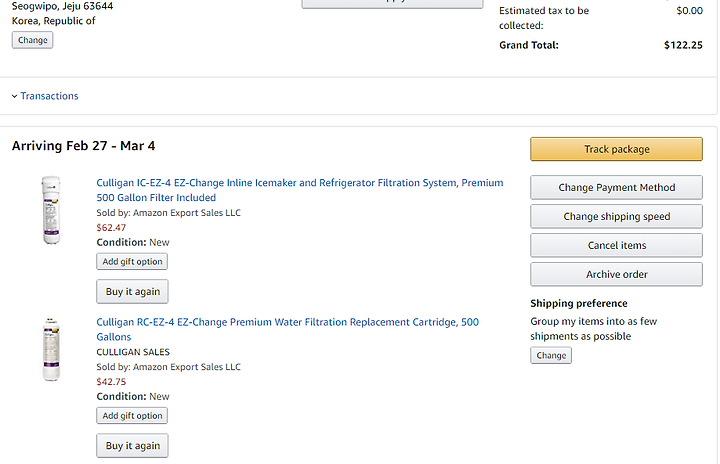The image size is (720, 464).
Task: Open the Culligan RC-EZ-4 replacement cartridge thumbnail
Action: tap(51, 350)
